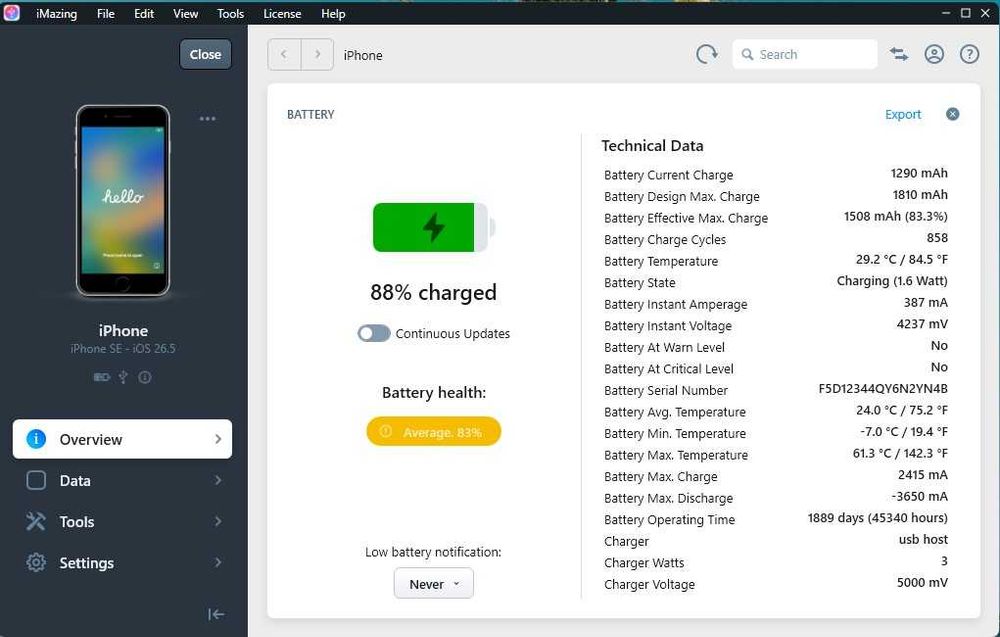Open the three-dot device options menu
This screenshot has height=637, width=1000.
pyautogui.click(x=207, y=119)
